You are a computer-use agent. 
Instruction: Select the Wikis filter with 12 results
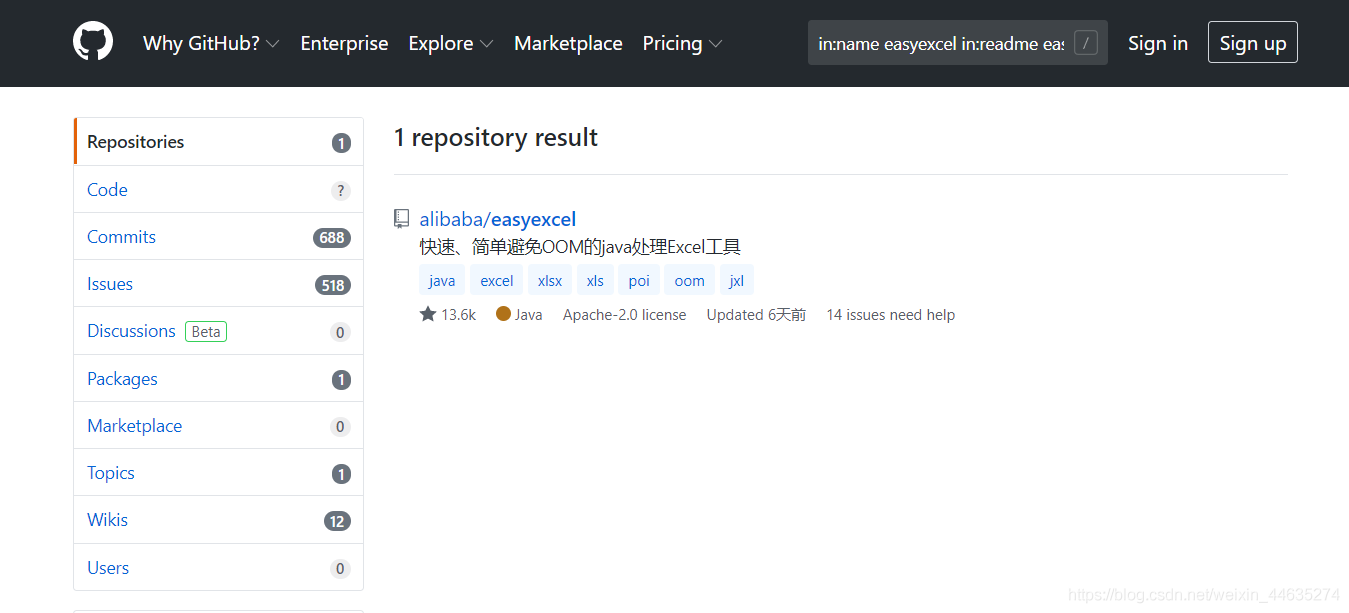218,520
